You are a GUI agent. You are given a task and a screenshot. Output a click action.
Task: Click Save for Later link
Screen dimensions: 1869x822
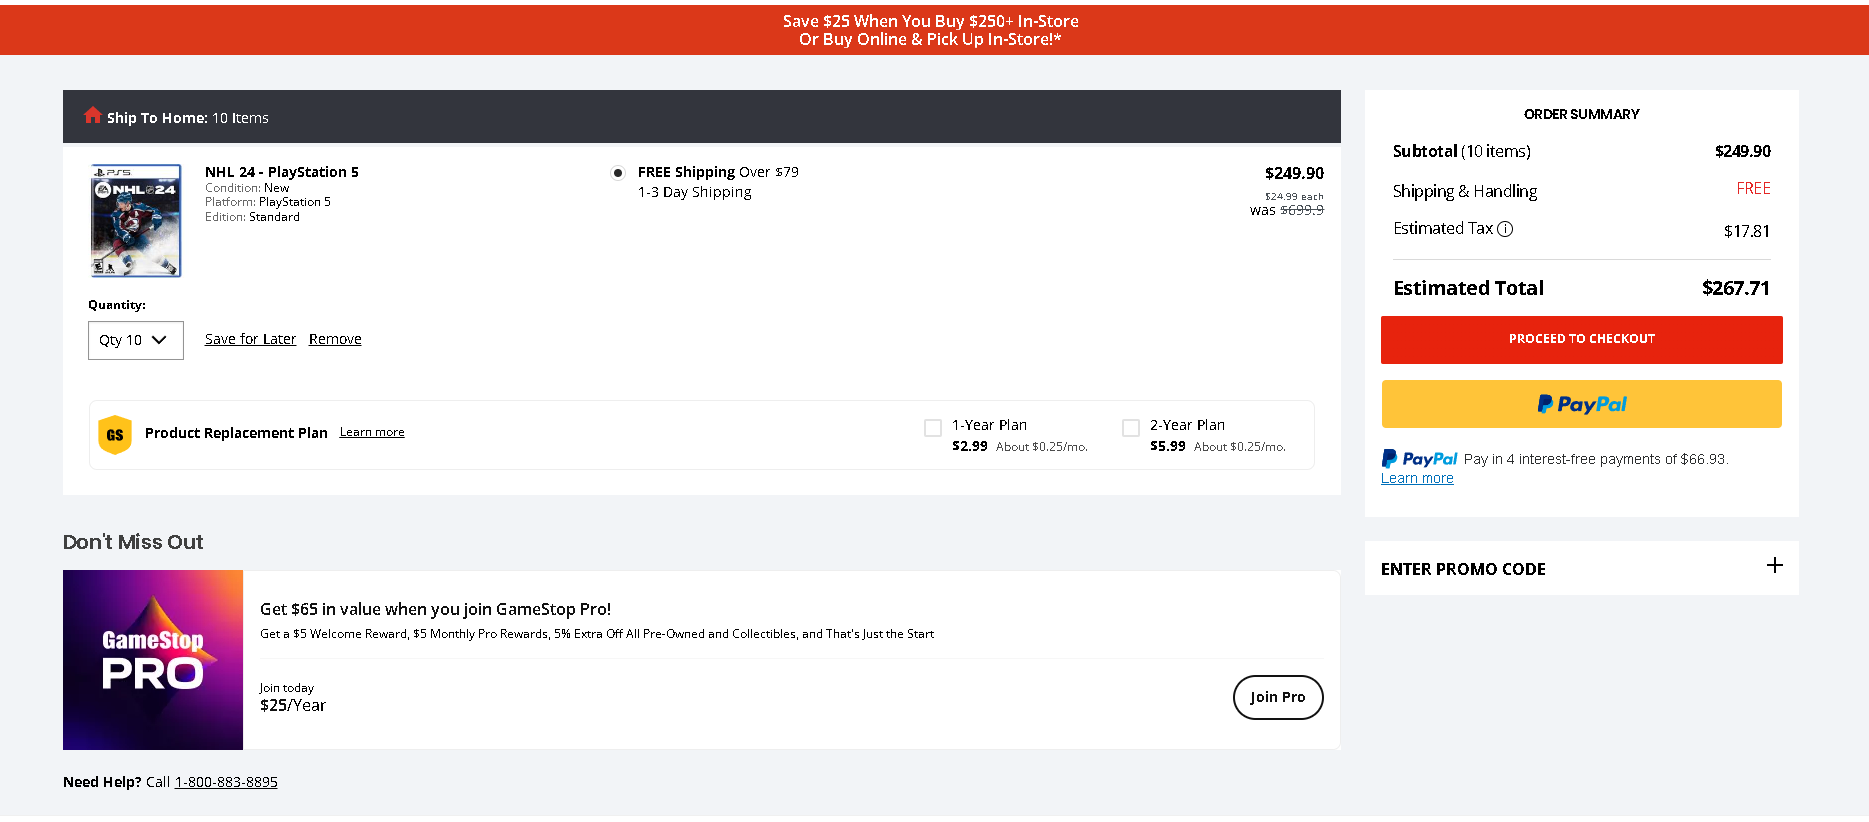coord(250,339)
